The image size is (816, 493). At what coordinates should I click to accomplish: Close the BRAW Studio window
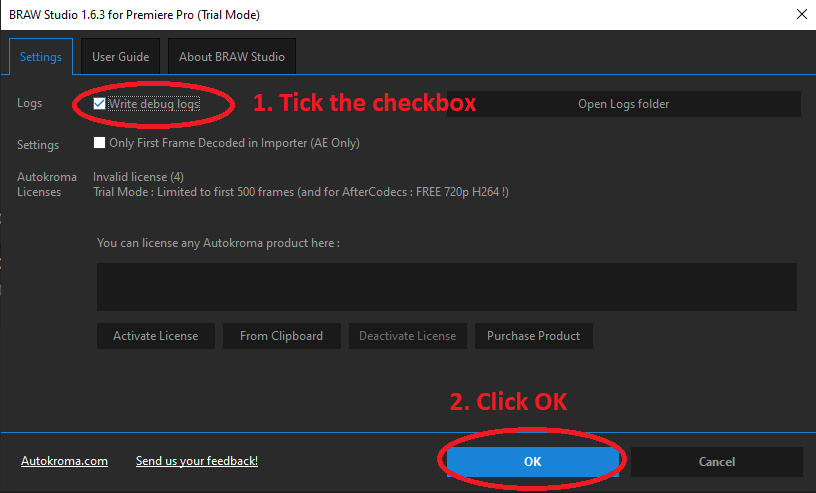[802, 15]
